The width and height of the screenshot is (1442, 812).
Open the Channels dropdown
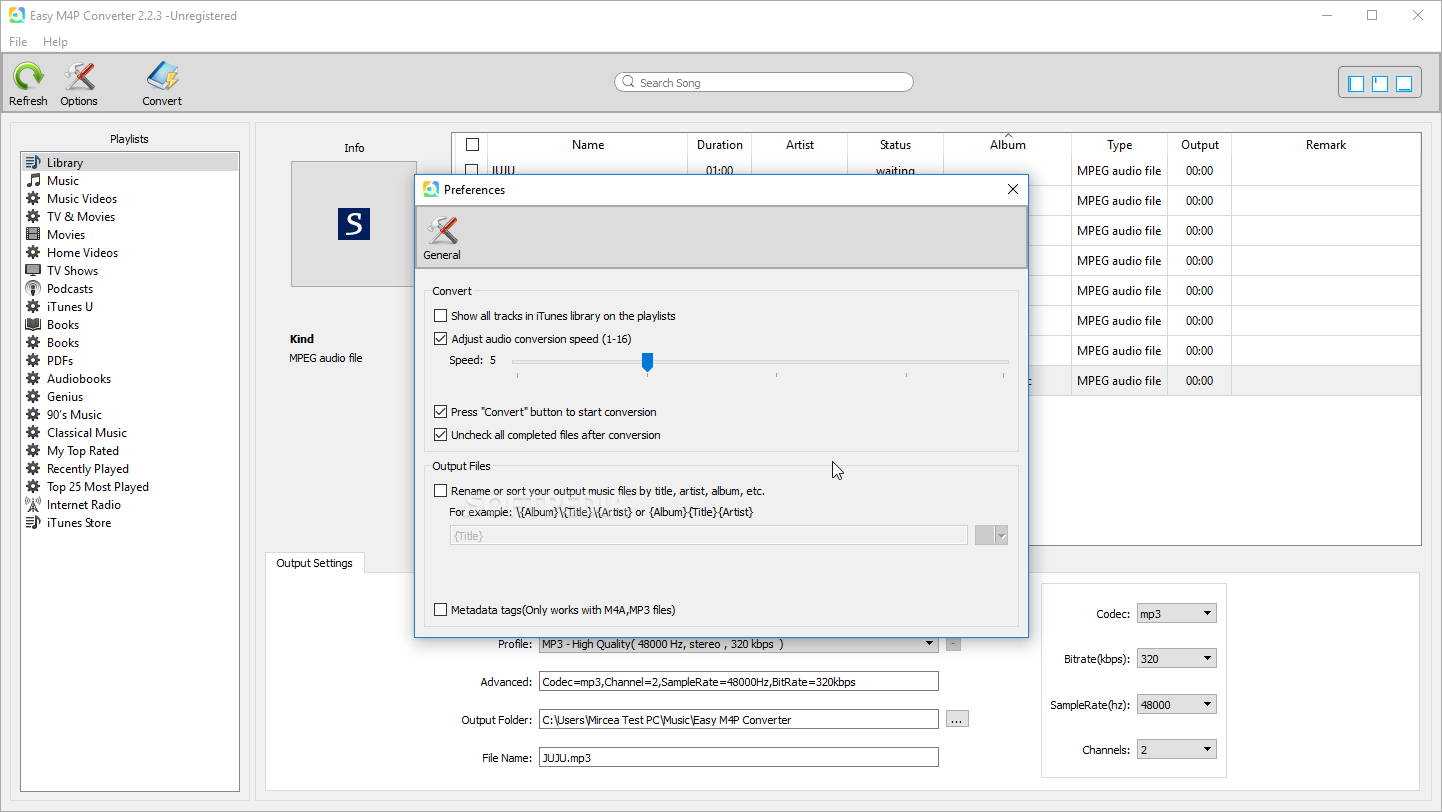pyautogui.click(x=1177, y=750)
